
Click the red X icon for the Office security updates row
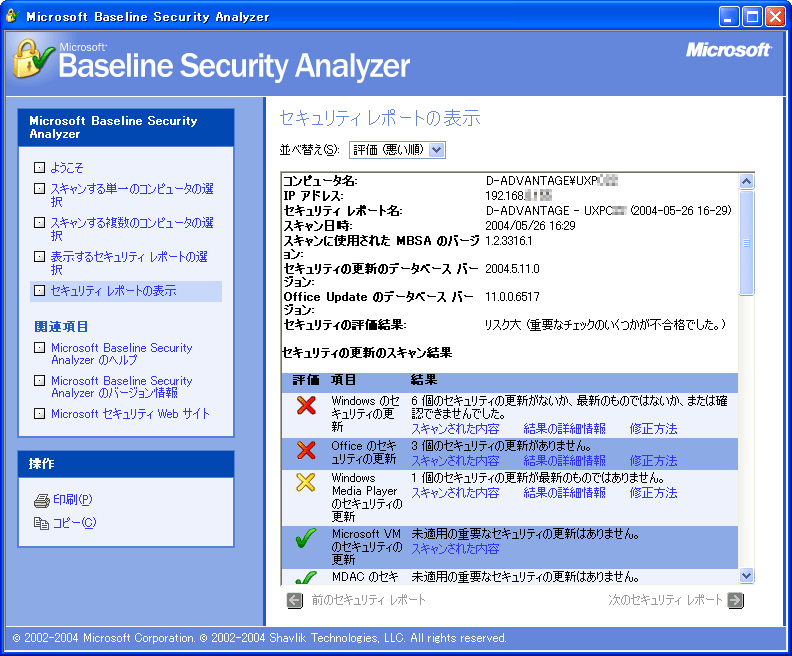click(x=306, y=450)
